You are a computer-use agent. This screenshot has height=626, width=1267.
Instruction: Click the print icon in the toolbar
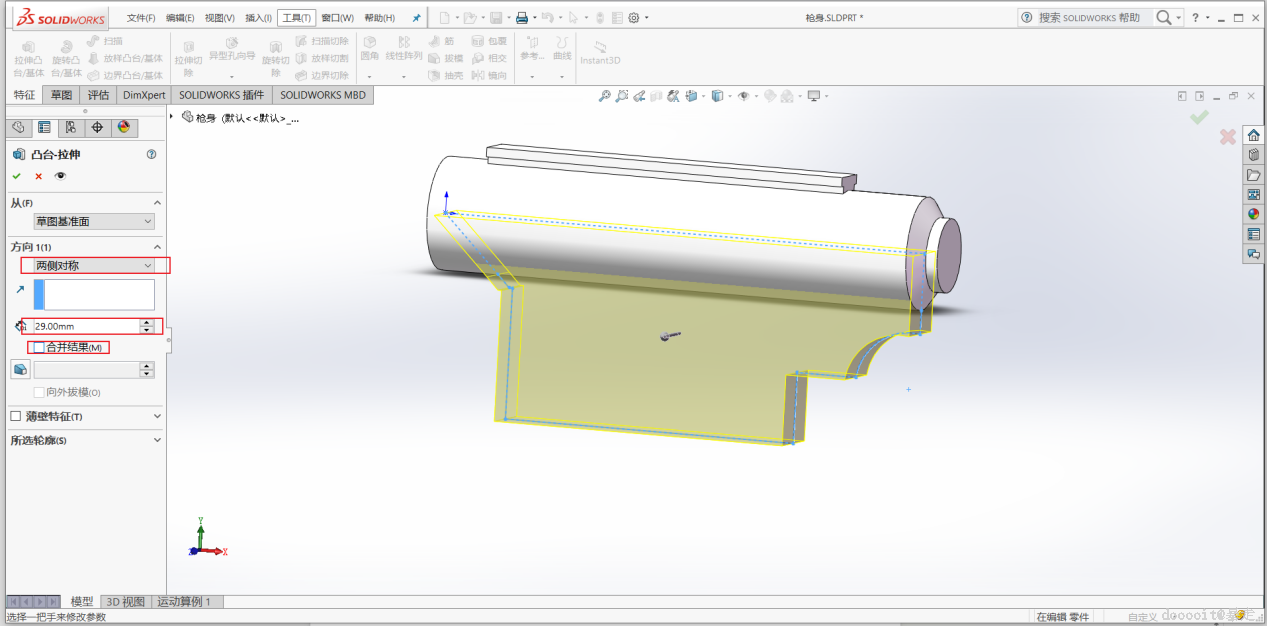[x=521, y=18]
